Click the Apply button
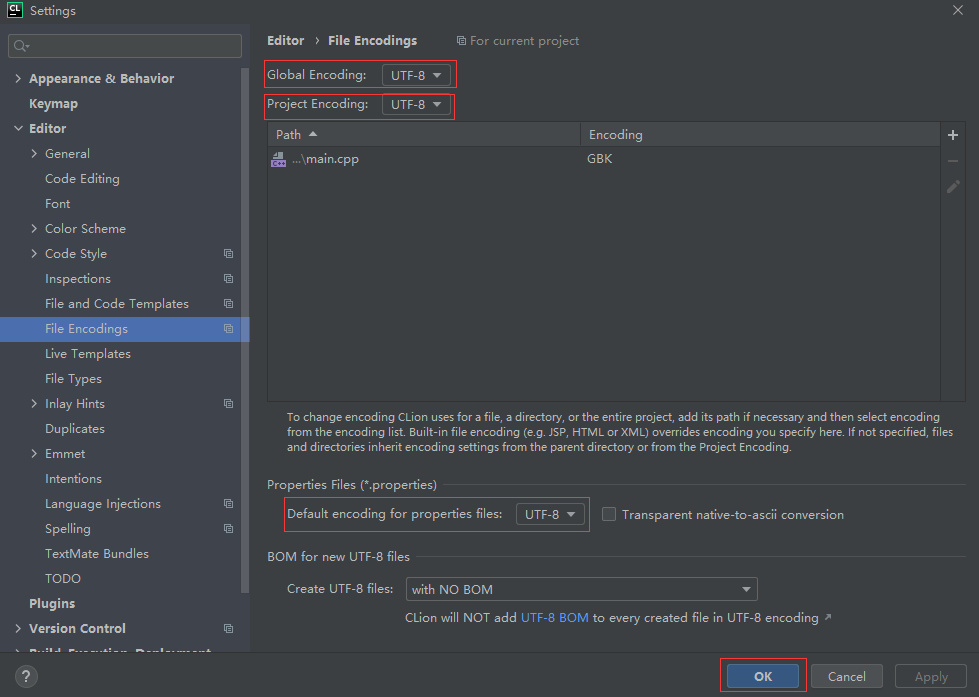This screenshot has width=979, height=697. [931, 676]
